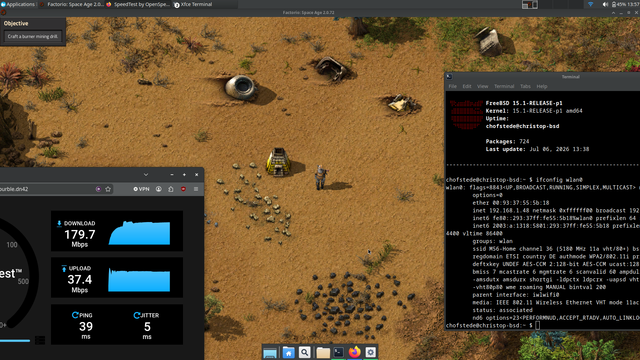Screen dimensions: 640x360
Task: Click the clock in top panel
Action: coord(633,4)
